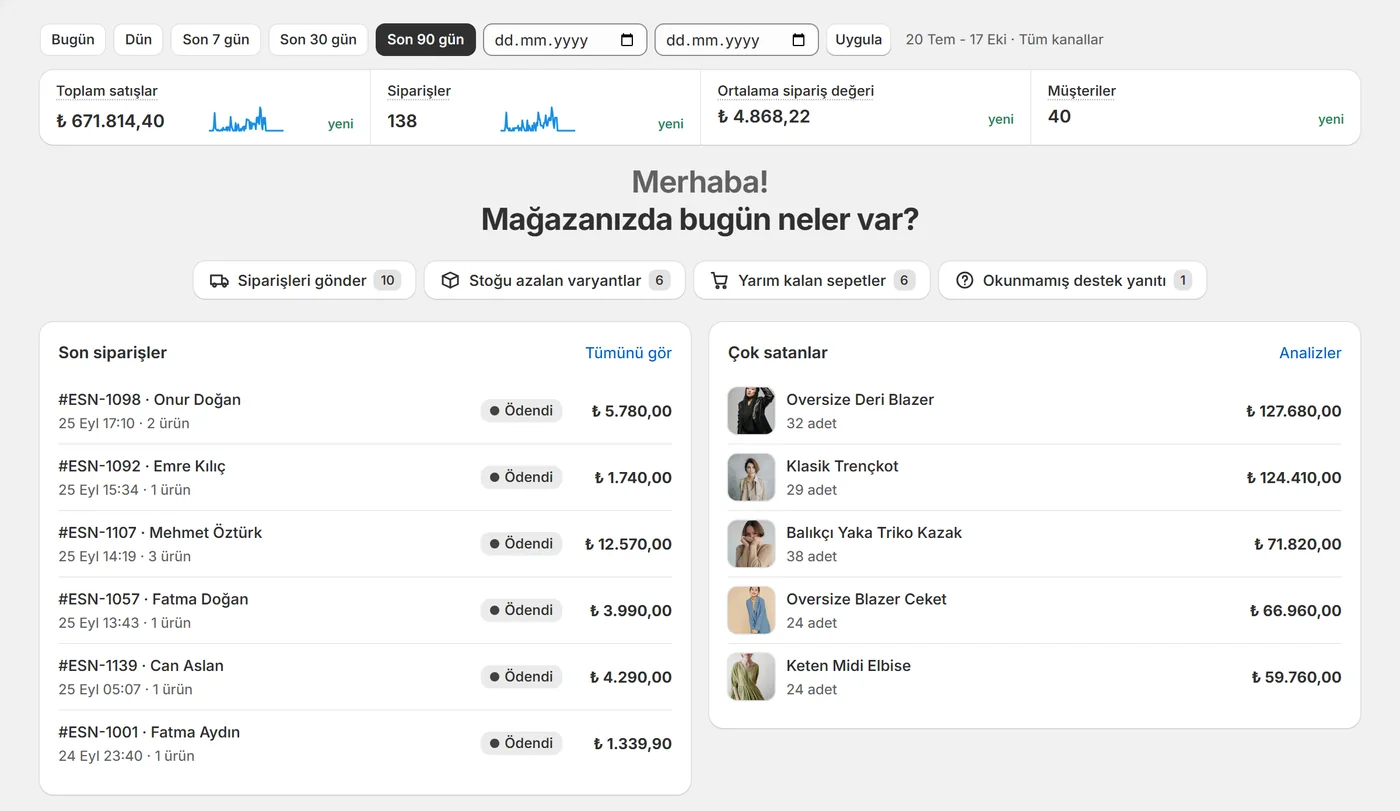The height and width of the screenshot is (811, 1400).
Task: Open the calendar picker in the second date field
Action: [x=798, y=40]
